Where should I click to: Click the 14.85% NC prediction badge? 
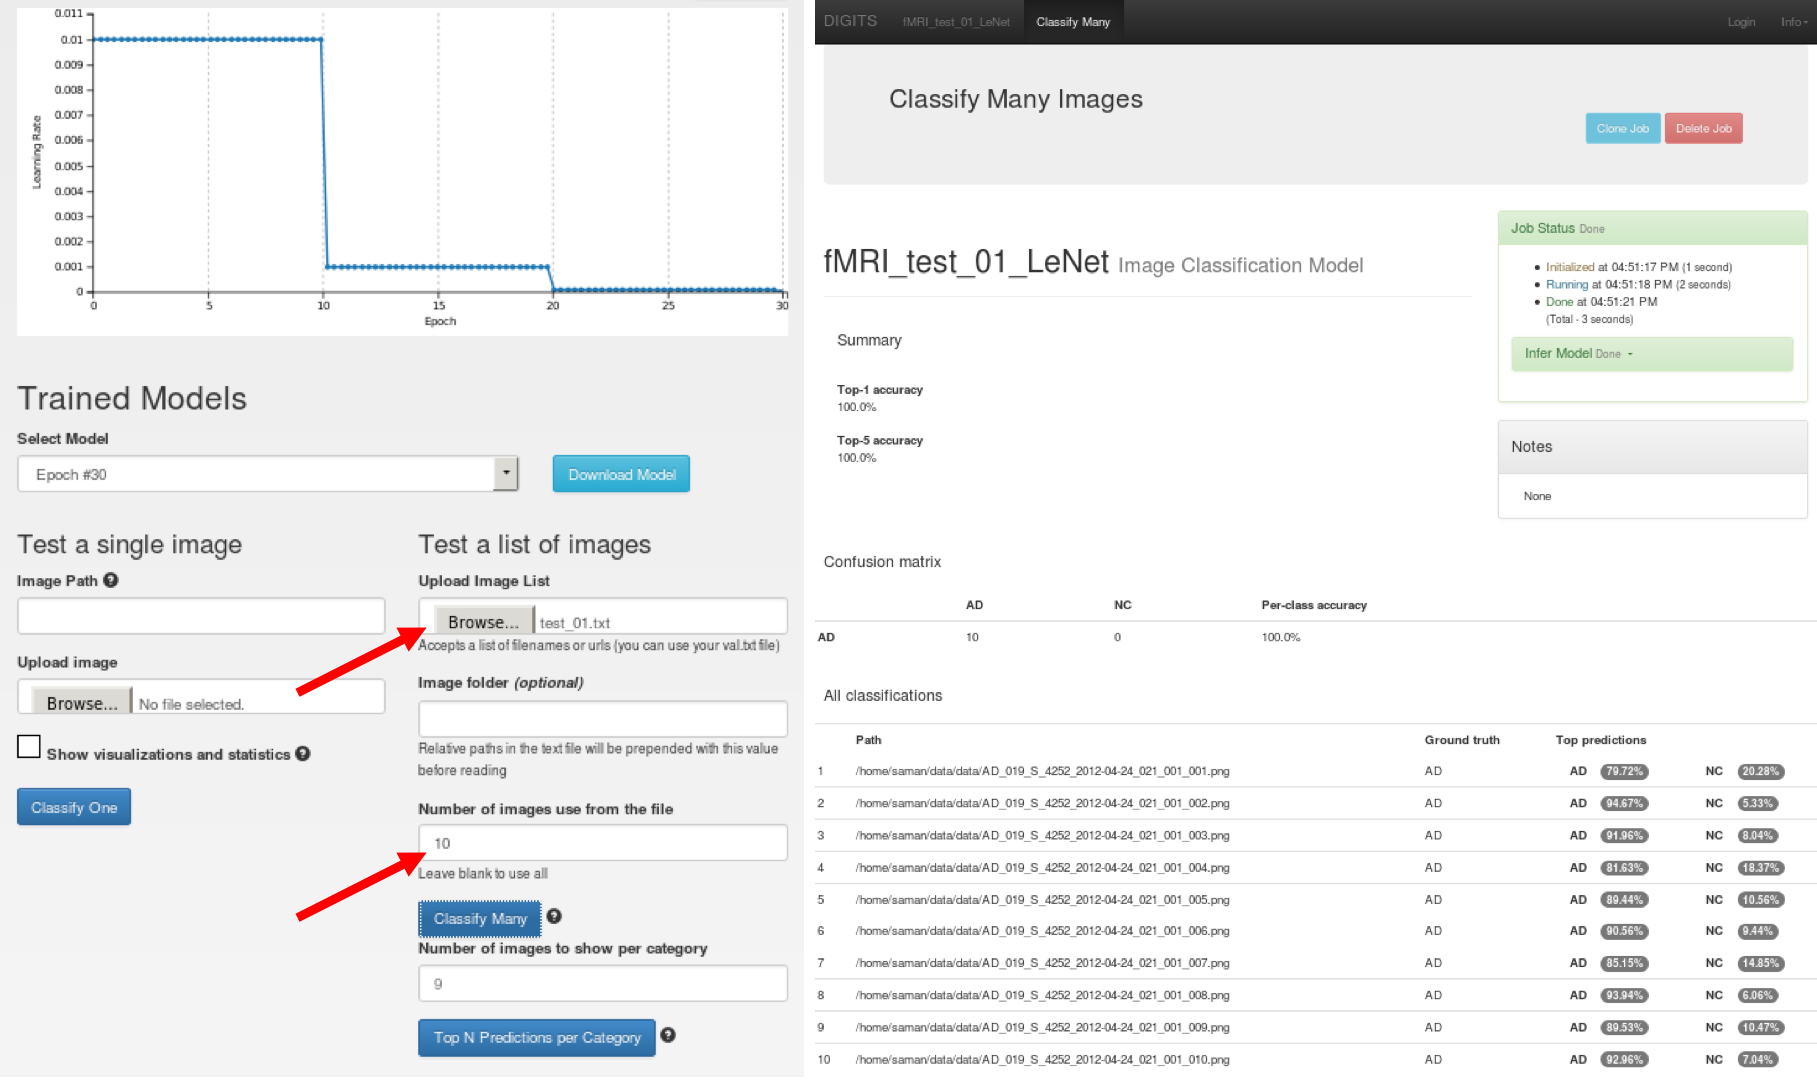(1760, 963)
